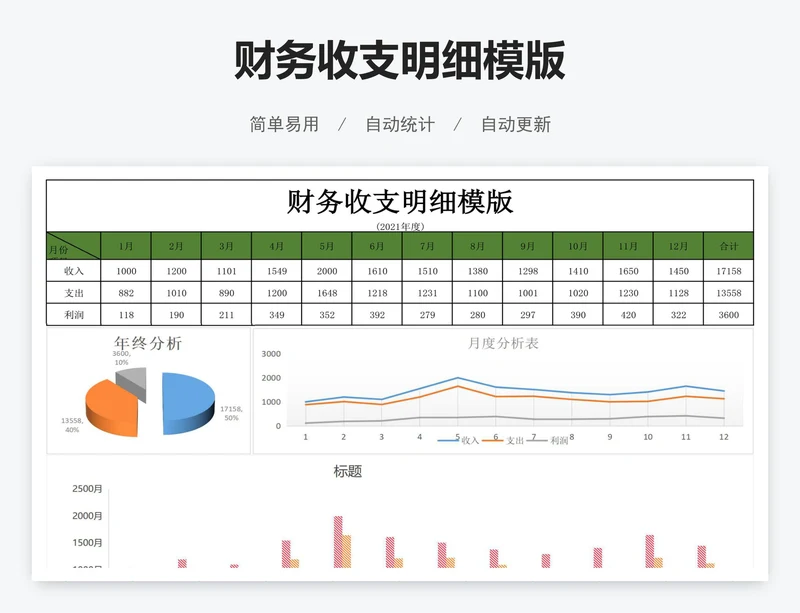The image size is (800, 613).
Task: Select income cell 1549 for 4月
Action: click(x=277, y=271)
